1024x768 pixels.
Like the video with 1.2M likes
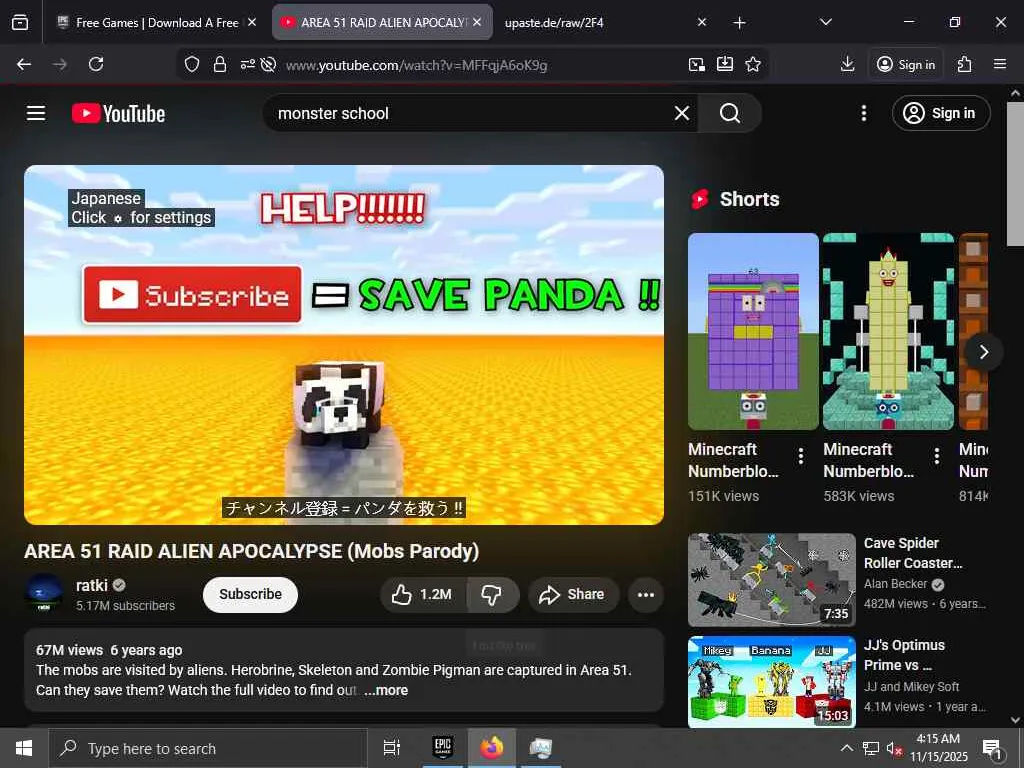[x=423, y=594]
